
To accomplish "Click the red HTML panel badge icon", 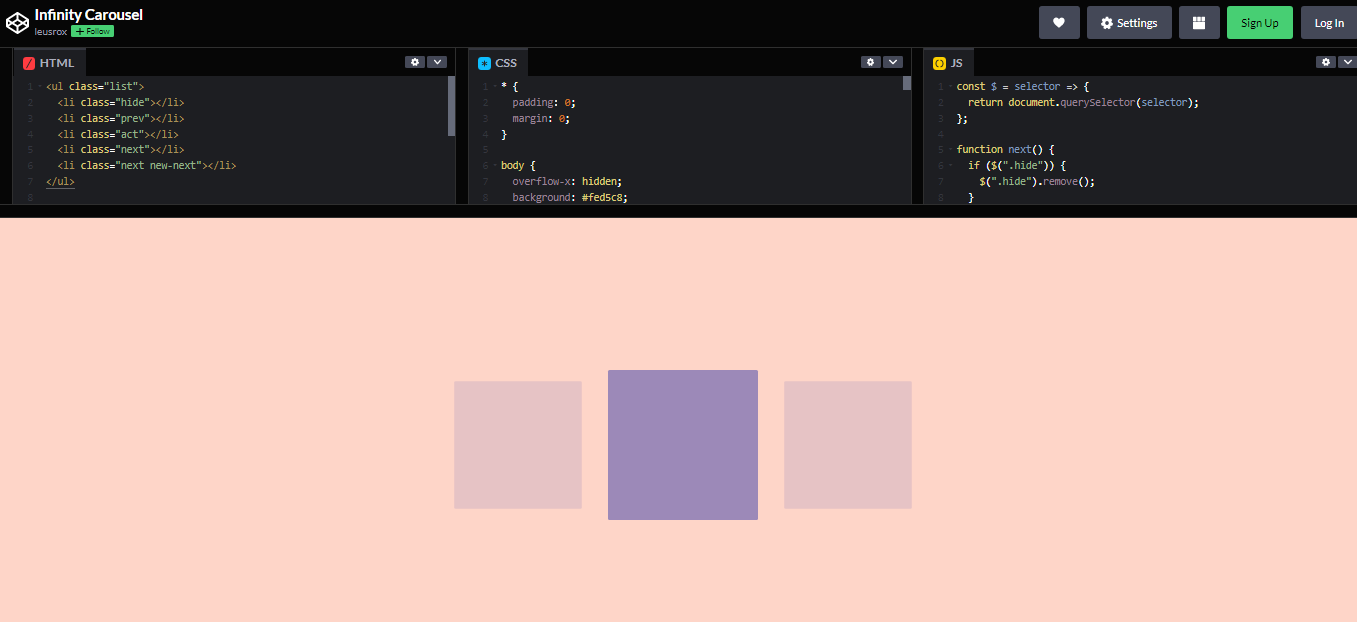I will point(27,62).
